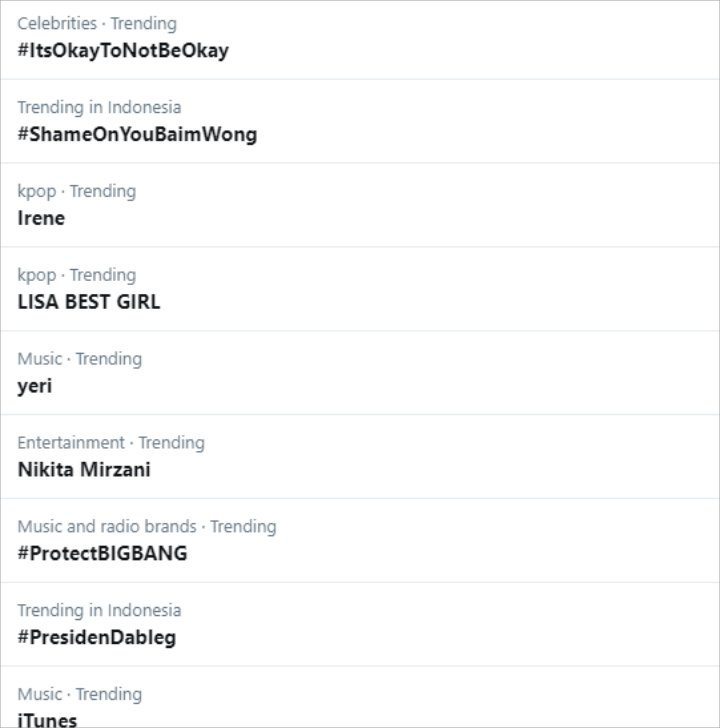
Task: Select the LISA BEST GIRL trend
Action: (x=89, y=302)
